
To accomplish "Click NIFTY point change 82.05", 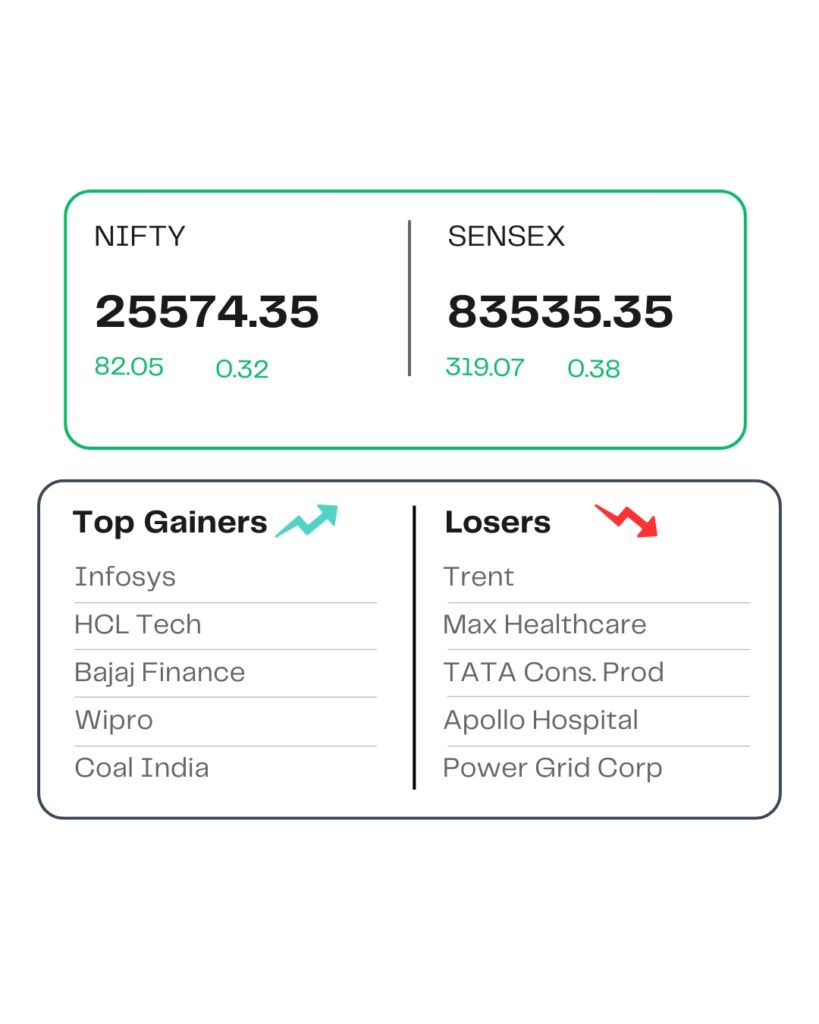I will (x=129, y=367).
